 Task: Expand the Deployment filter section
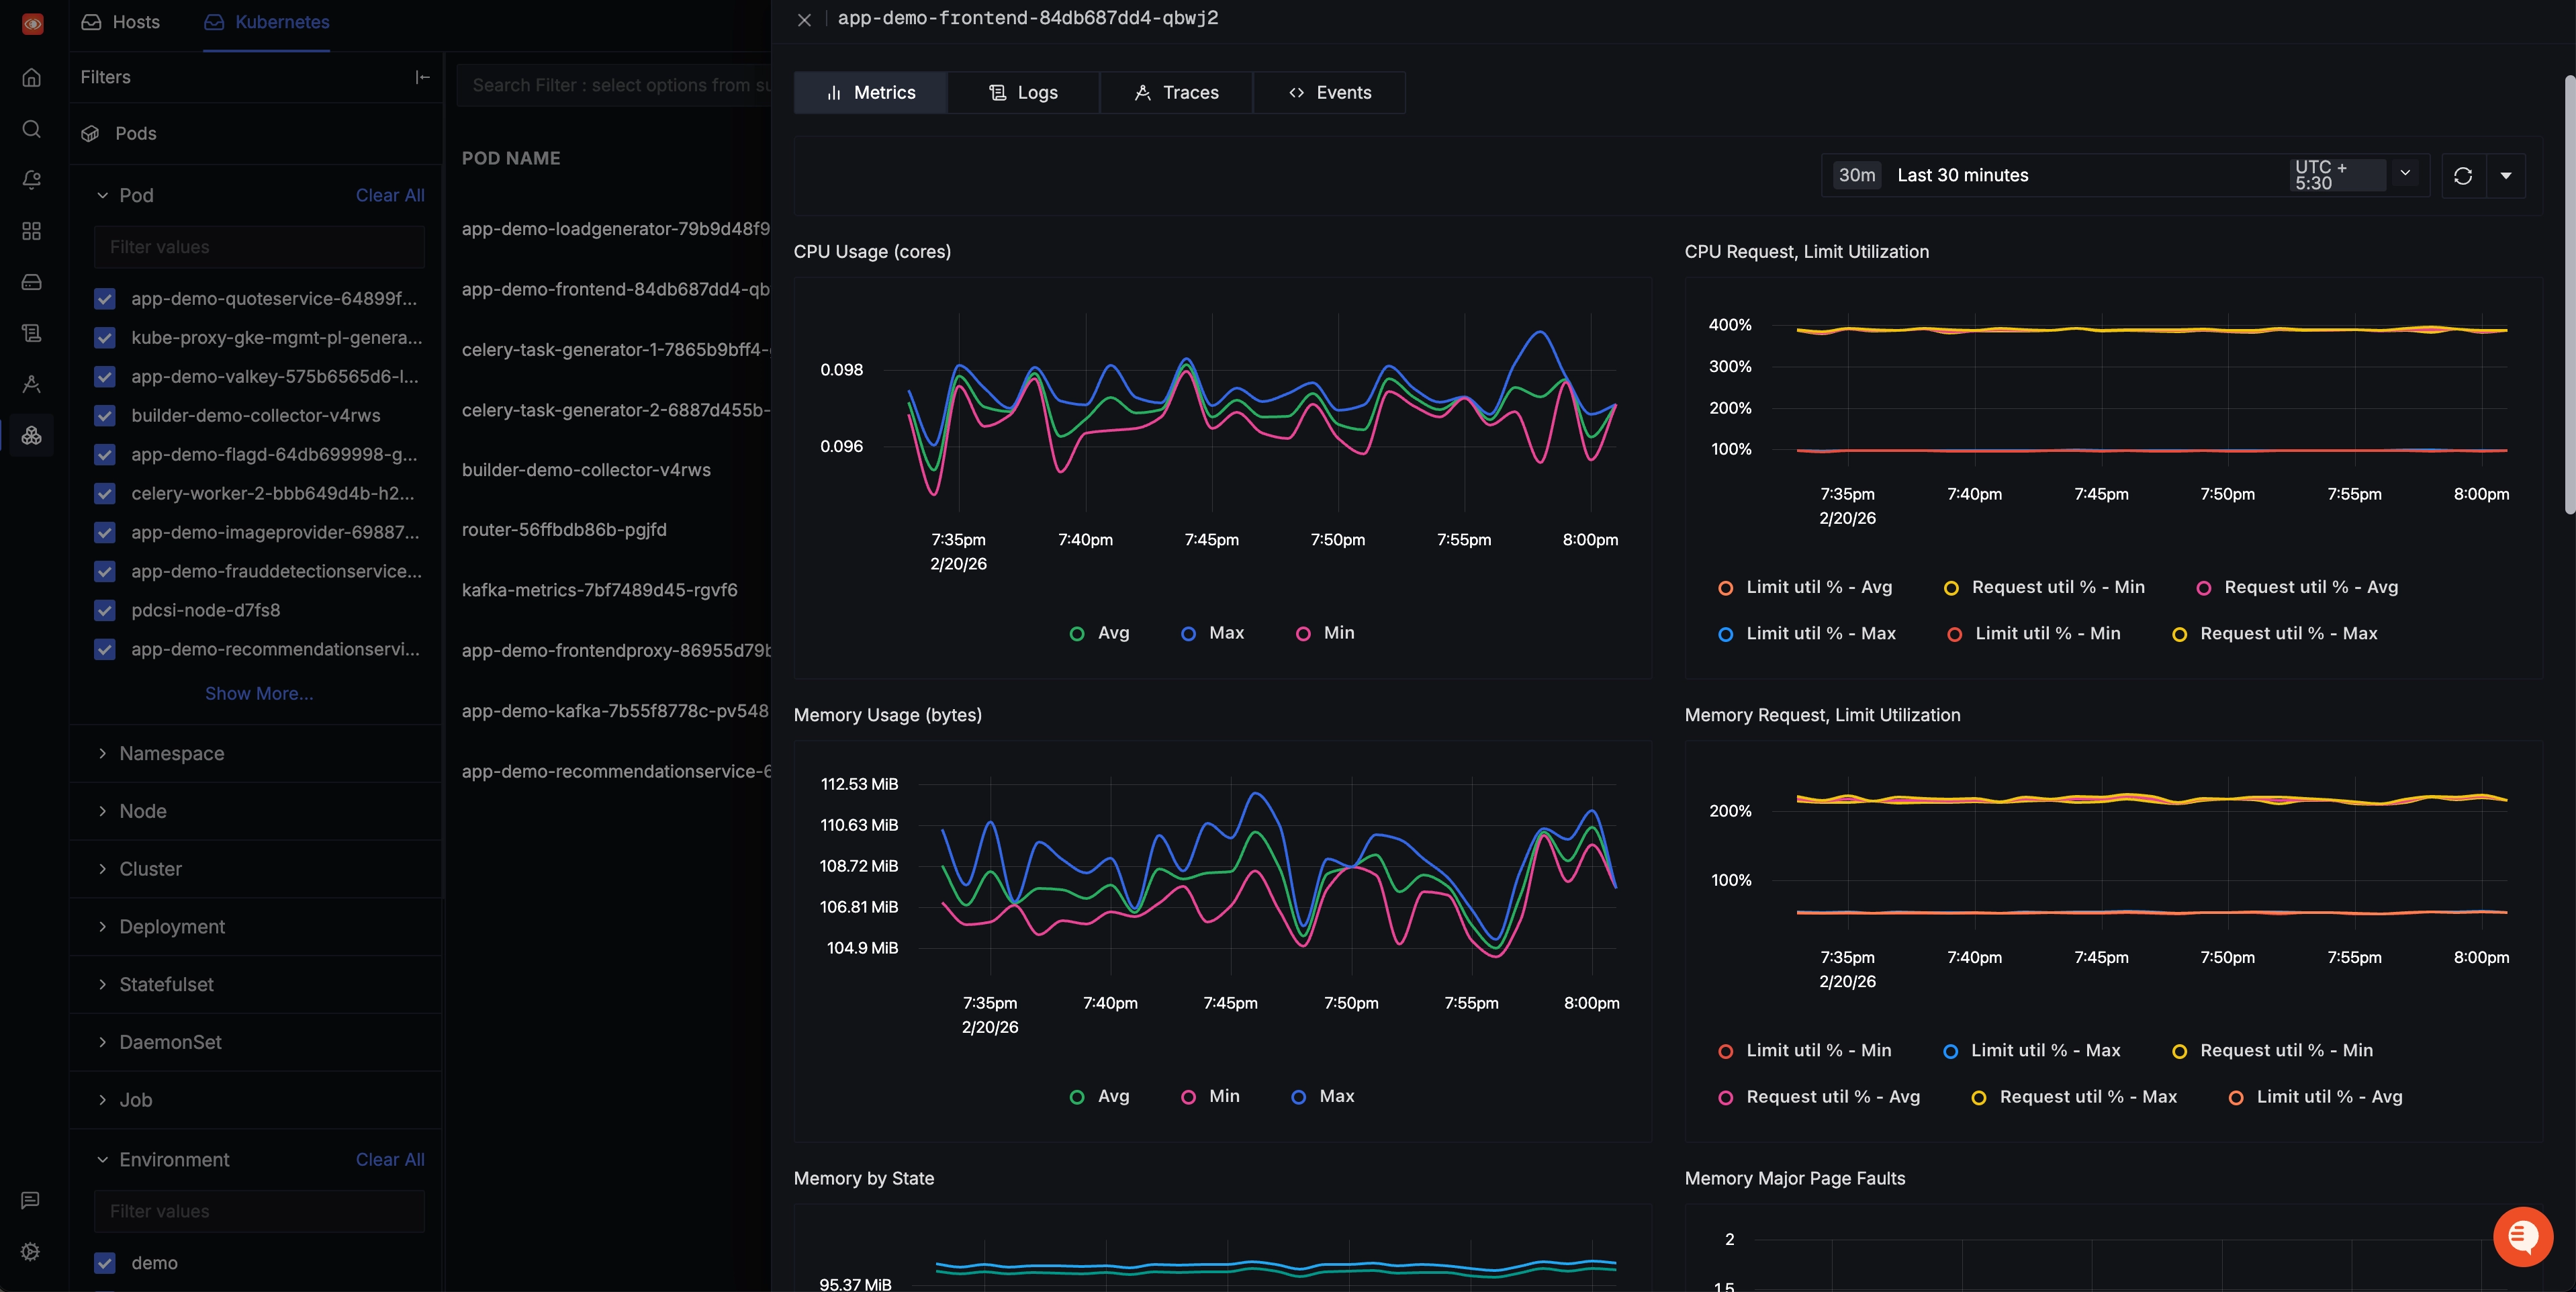coord(172,926)
